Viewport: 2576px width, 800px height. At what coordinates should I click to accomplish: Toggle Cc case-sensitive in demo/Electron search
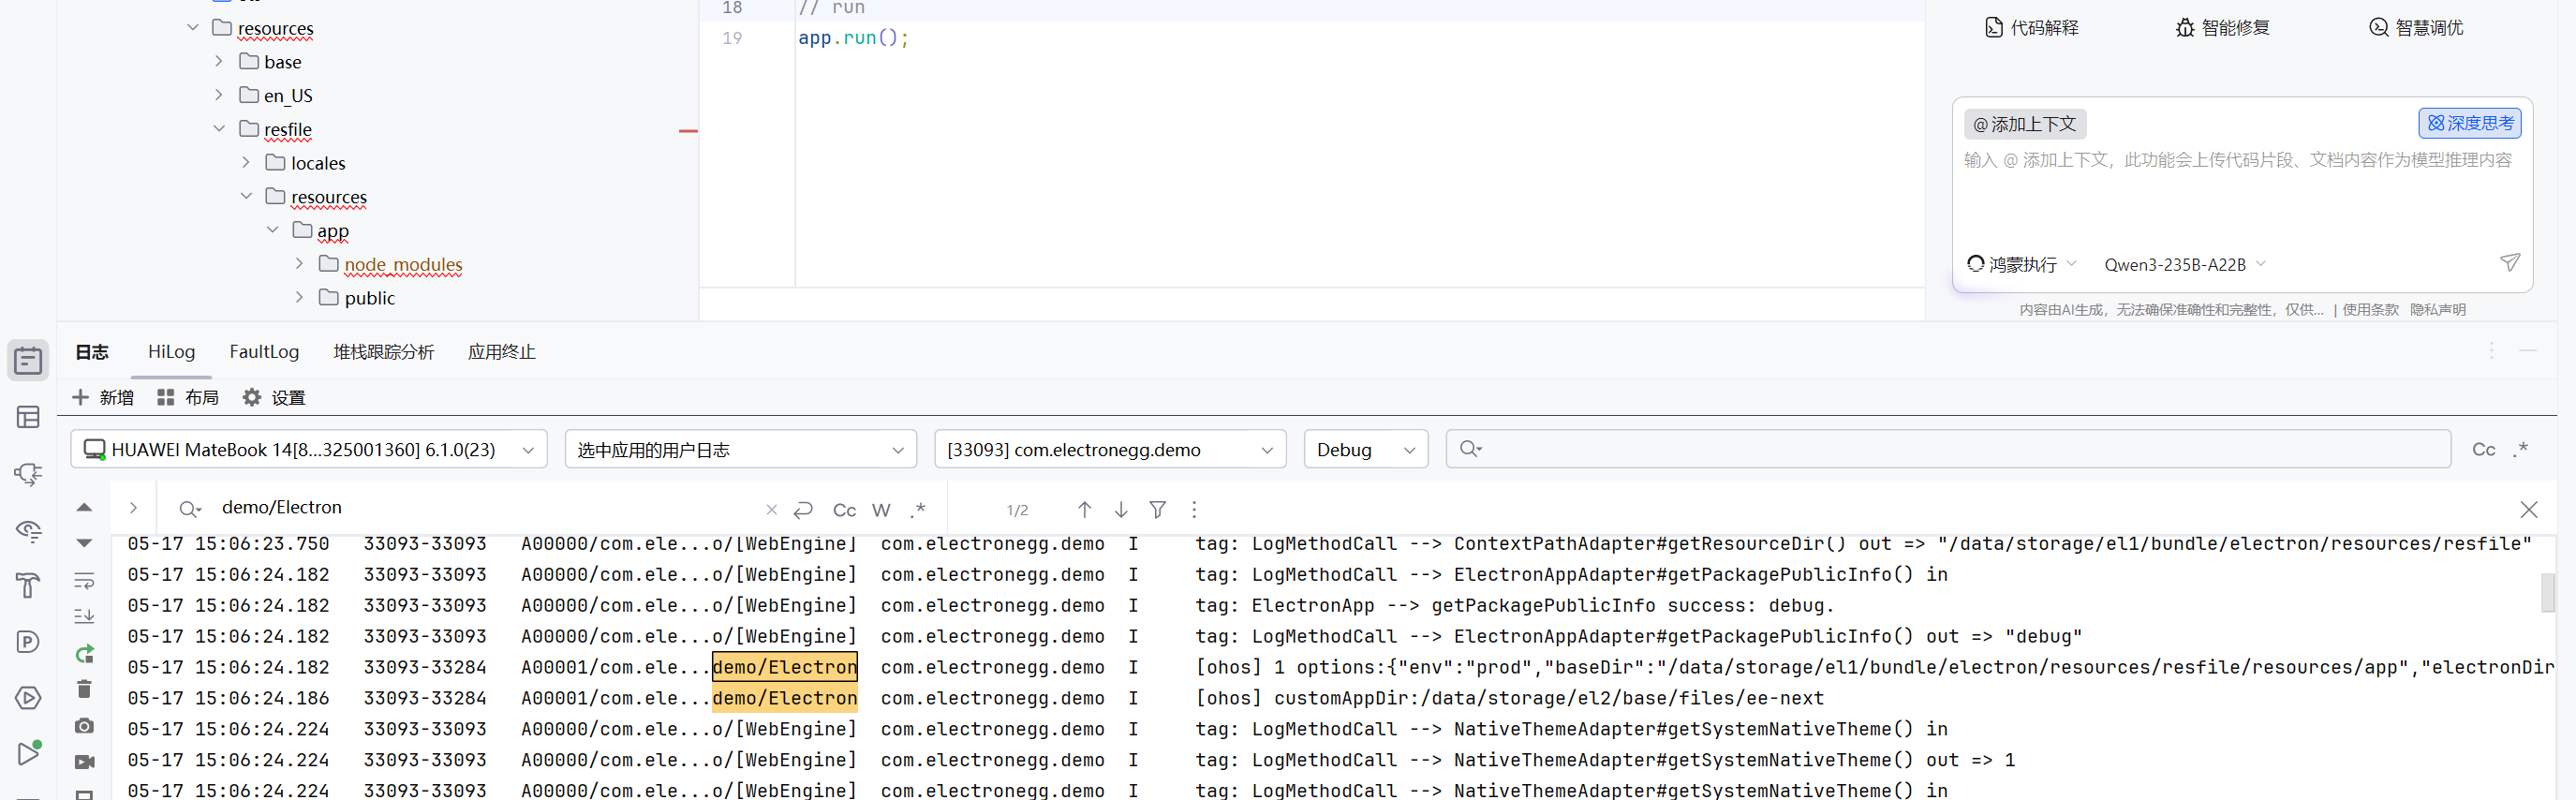(x=844, y=510)
